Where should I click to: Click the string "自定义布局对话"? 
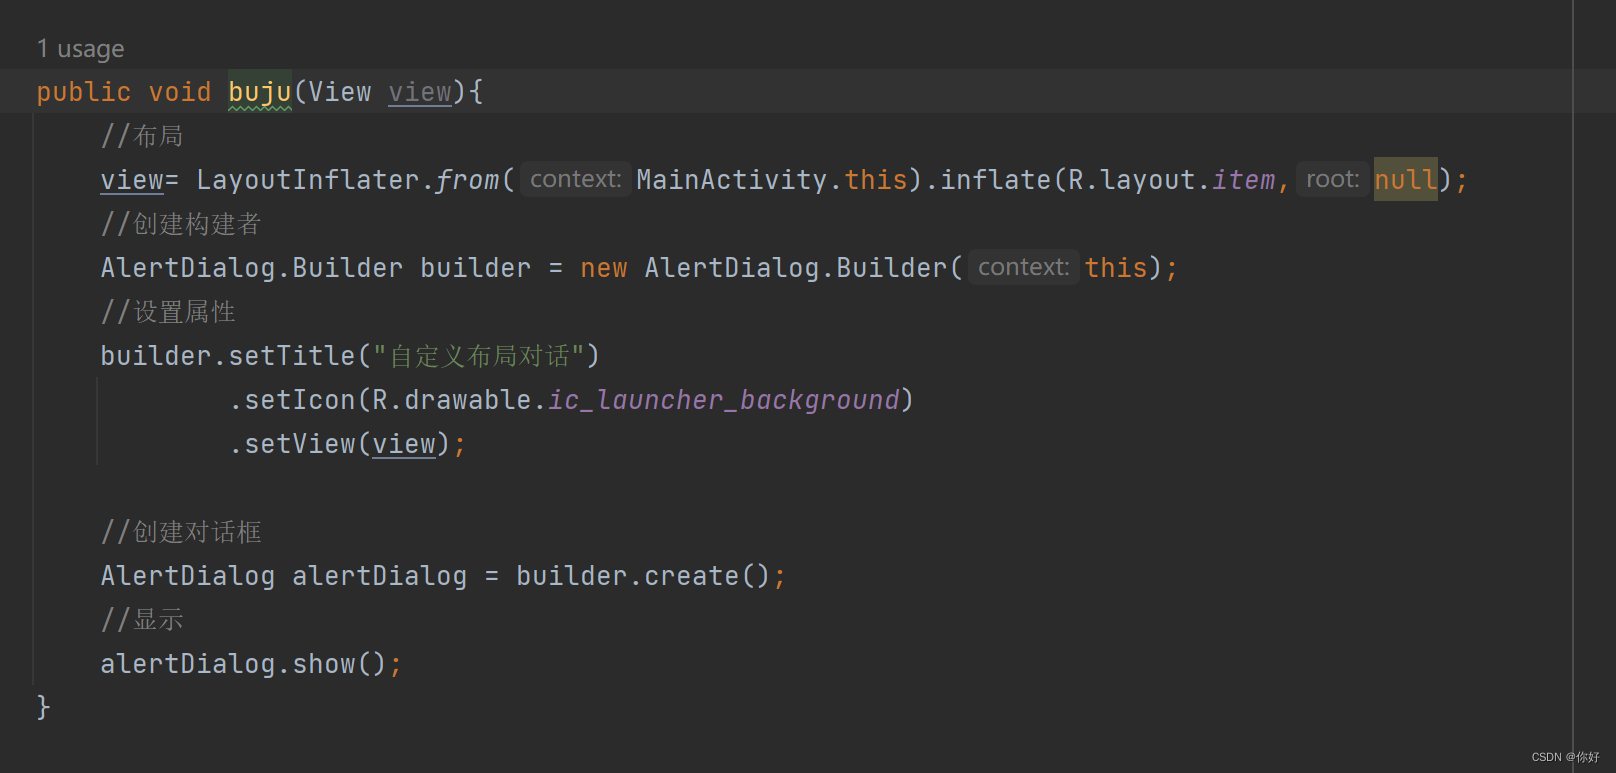coord(479,356)
